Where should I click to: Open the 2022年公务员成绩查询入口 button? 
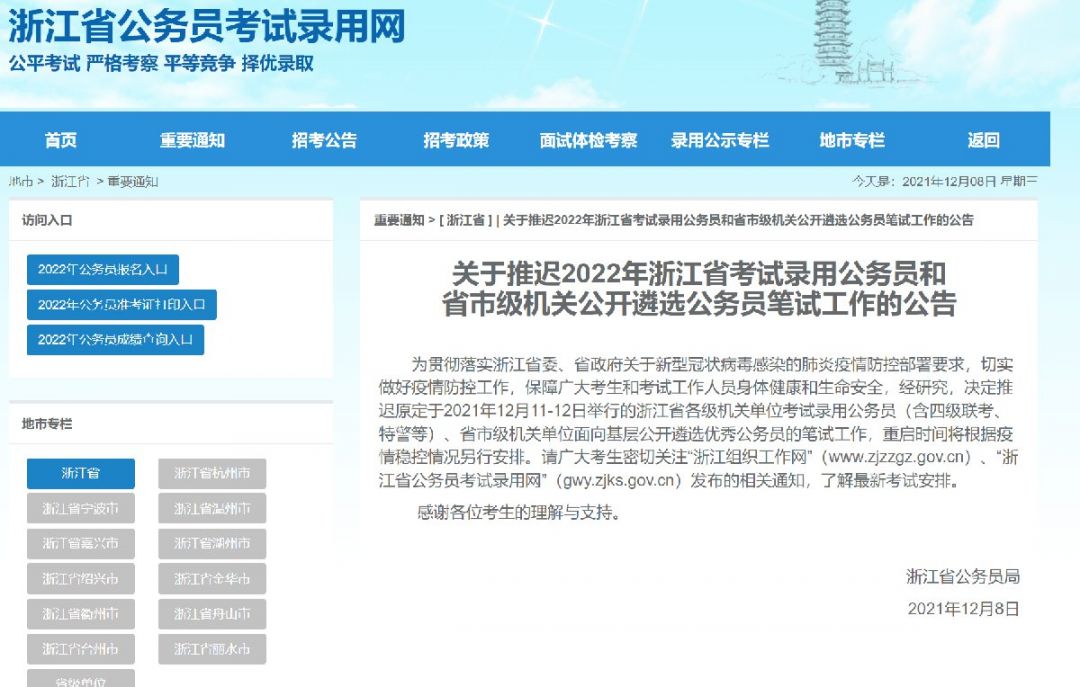[115, 340]
